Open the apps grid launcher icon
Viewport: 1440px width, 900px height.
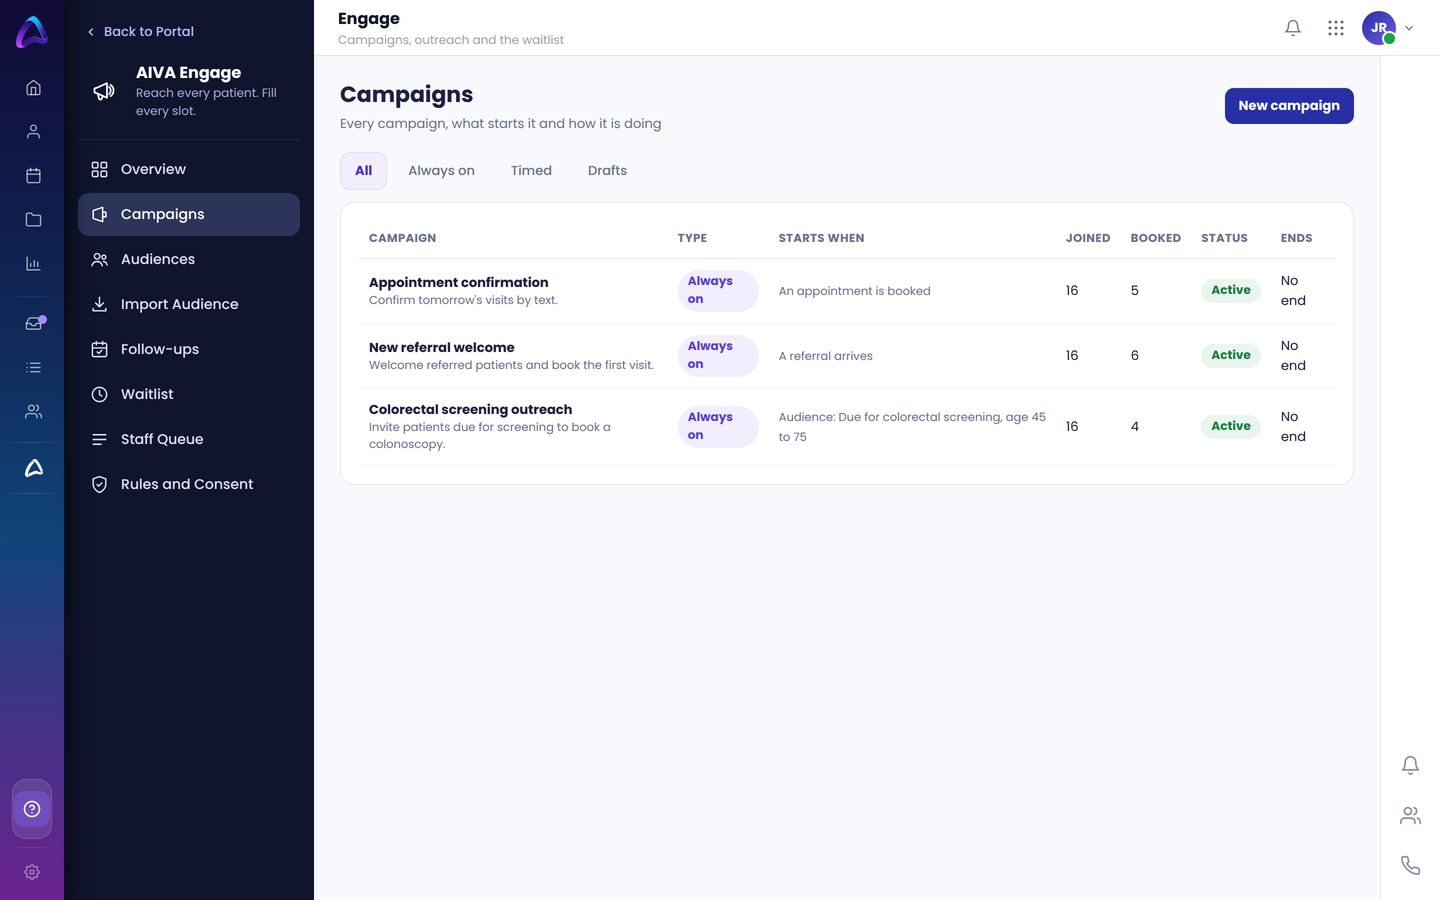1336,28
